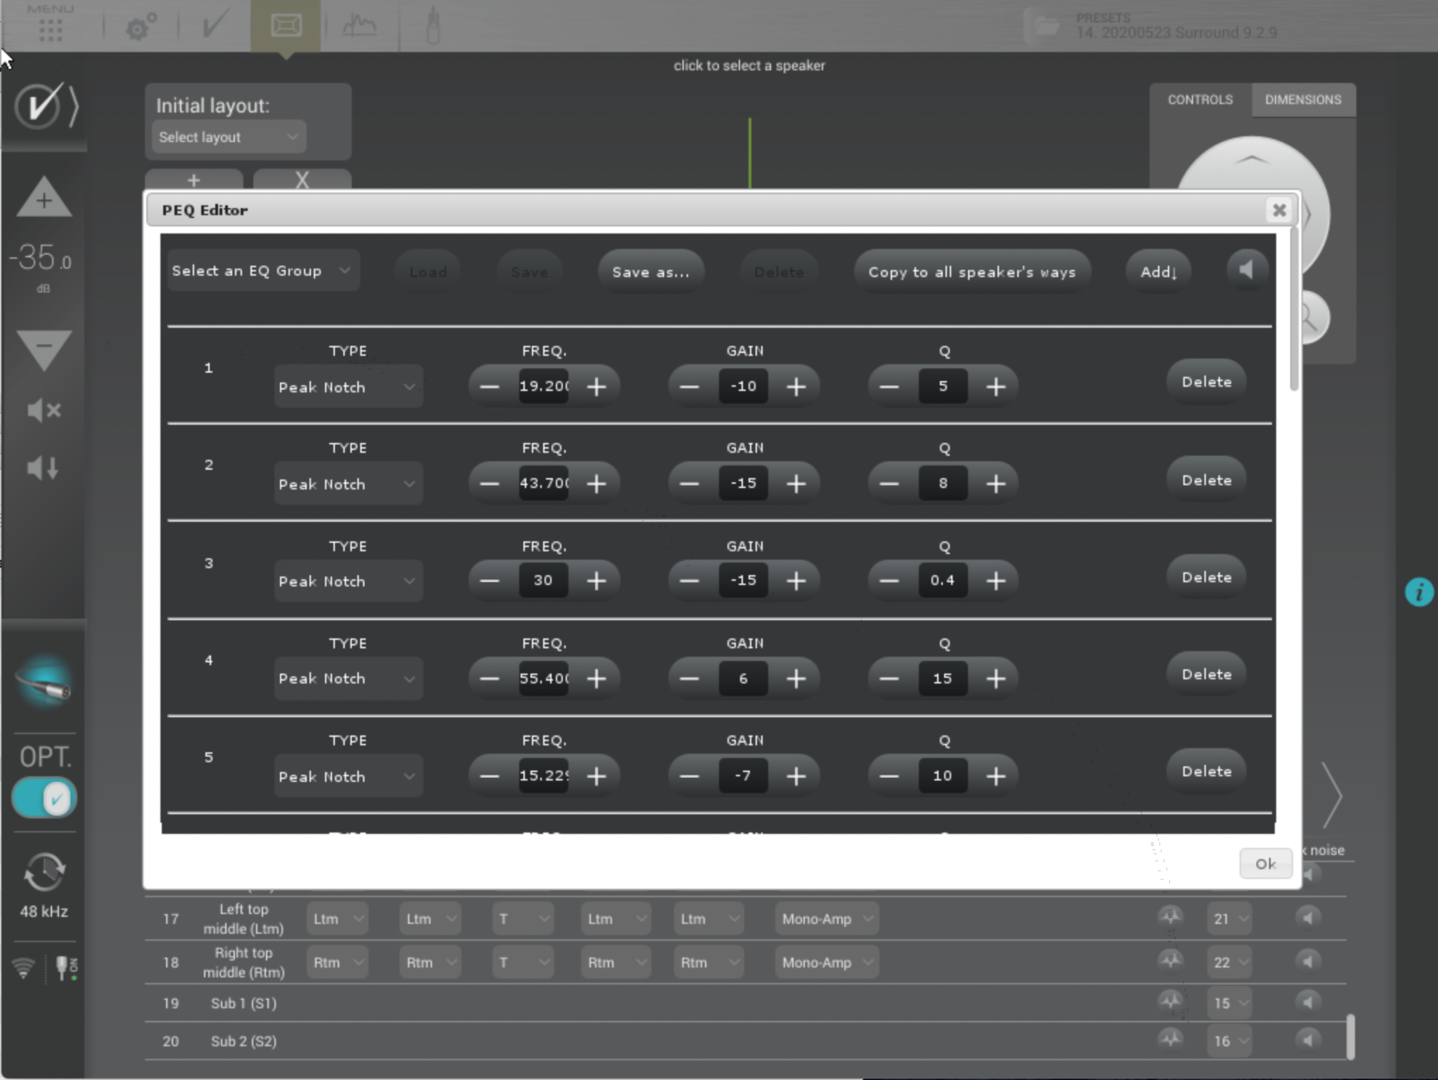This screenshot has height=1080, width=1438.
Task: Mute the master output
Action: click(x=44, y=410)
